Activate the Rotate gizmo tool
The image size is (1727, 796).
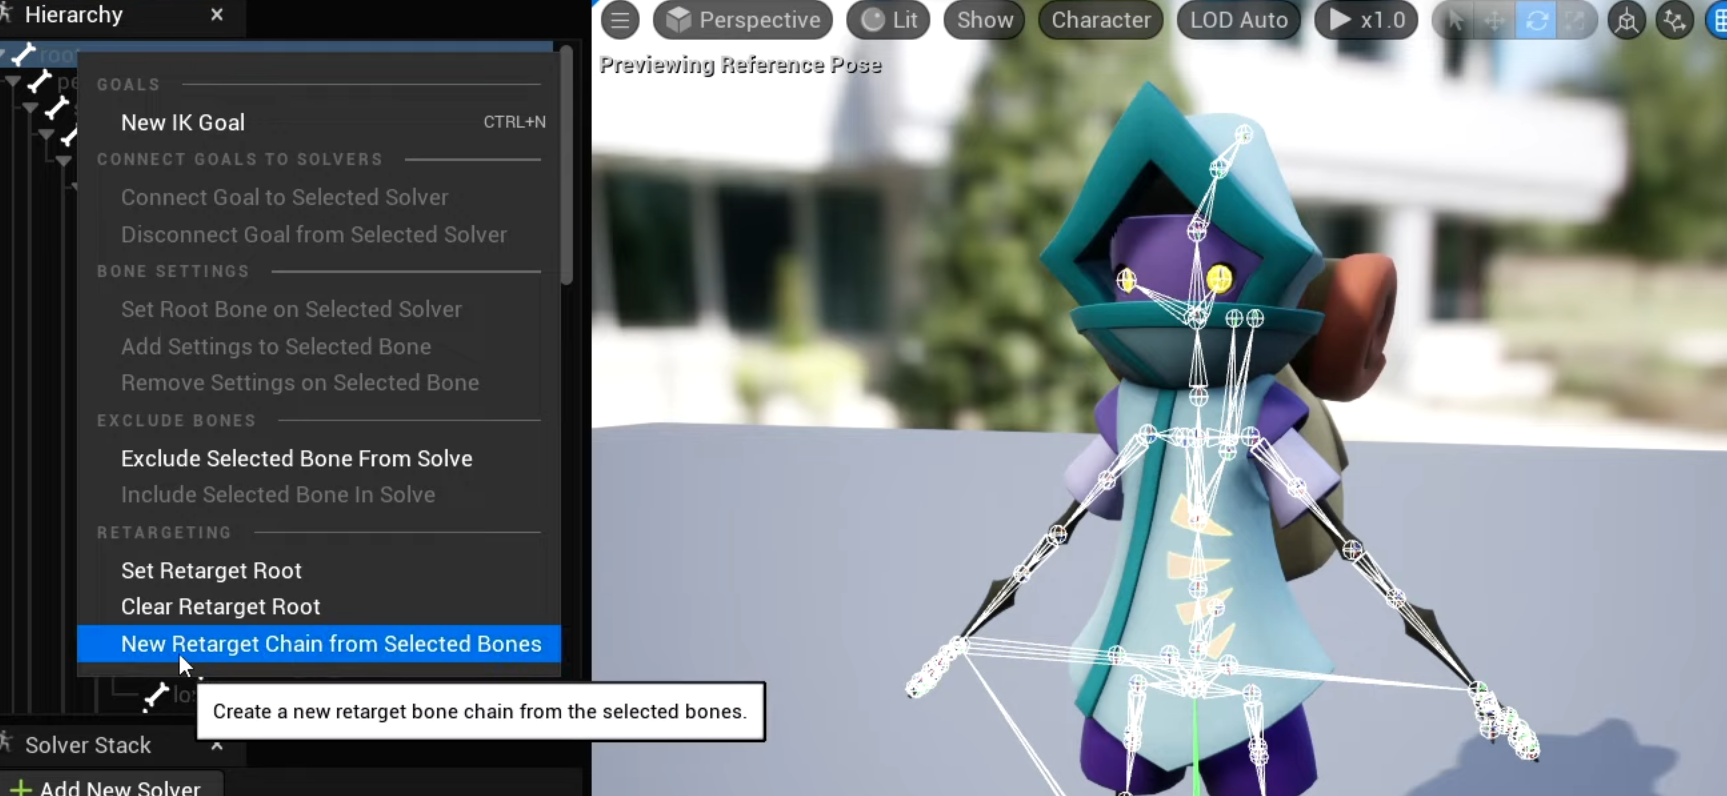[x=1536, y=21]
